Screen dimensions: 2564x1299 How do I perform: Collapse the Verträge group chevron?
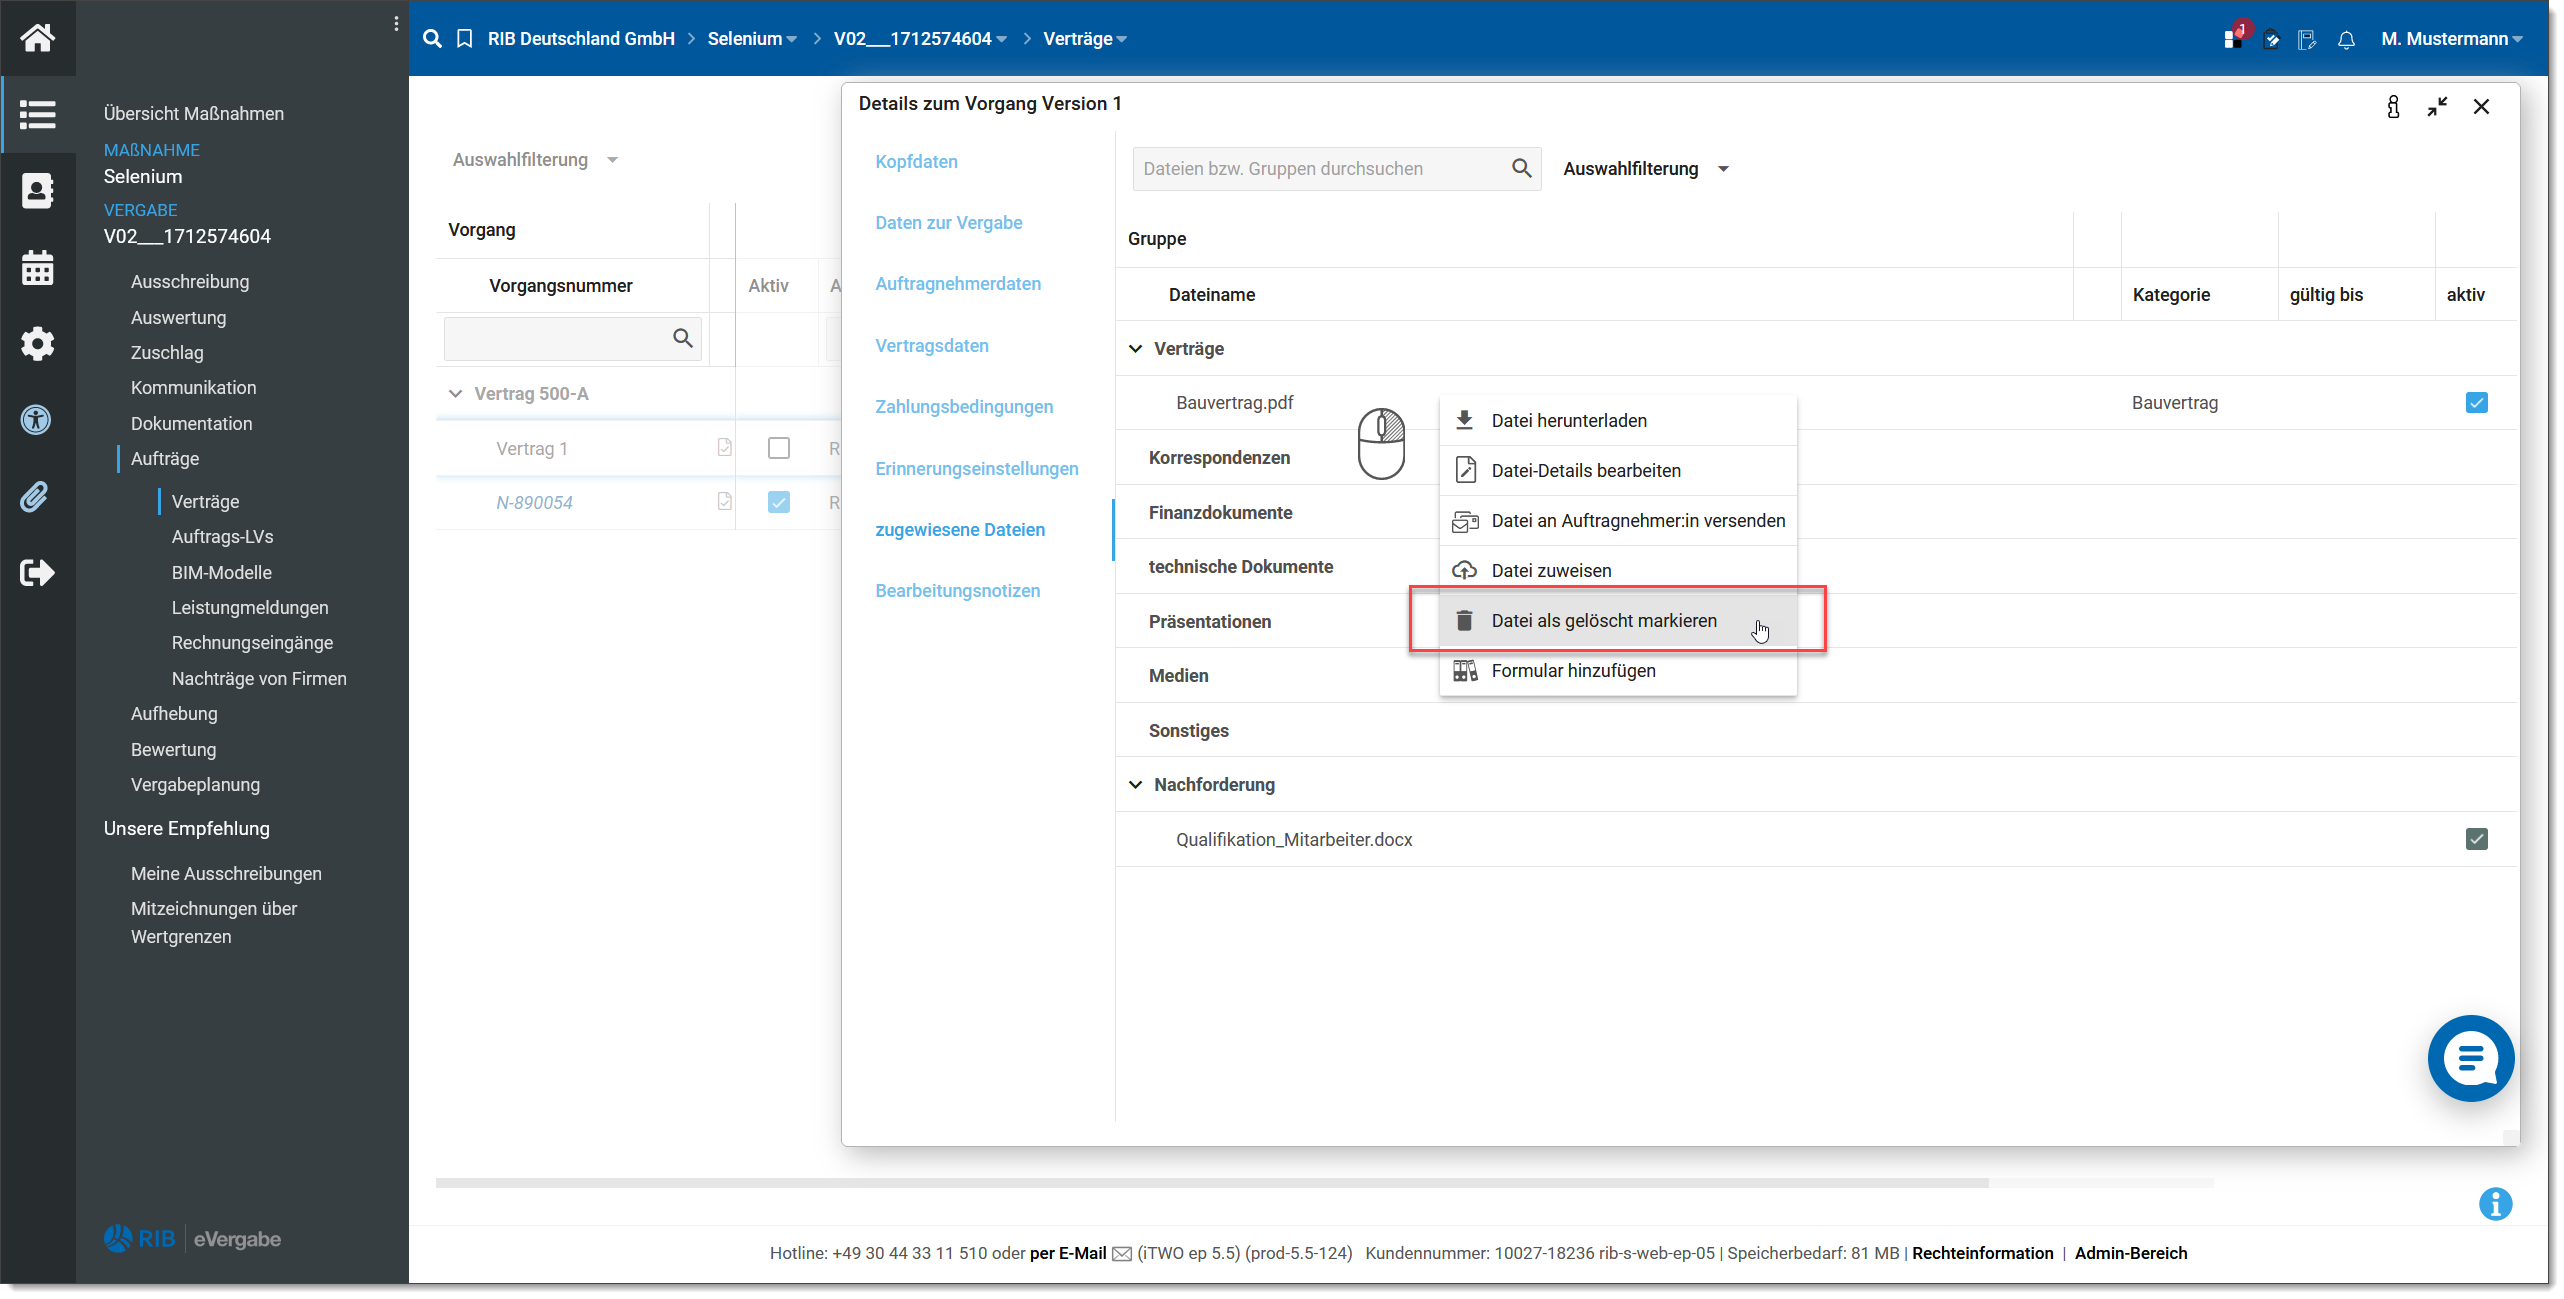pyautogui.click(x=1135, y=348)
